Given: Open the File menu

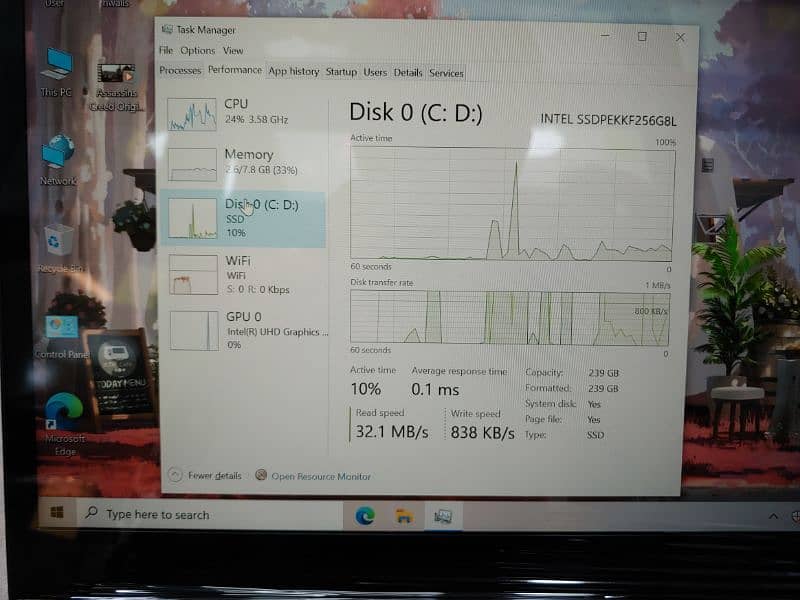Looking at the screenshot, I should tap(165, 50).
